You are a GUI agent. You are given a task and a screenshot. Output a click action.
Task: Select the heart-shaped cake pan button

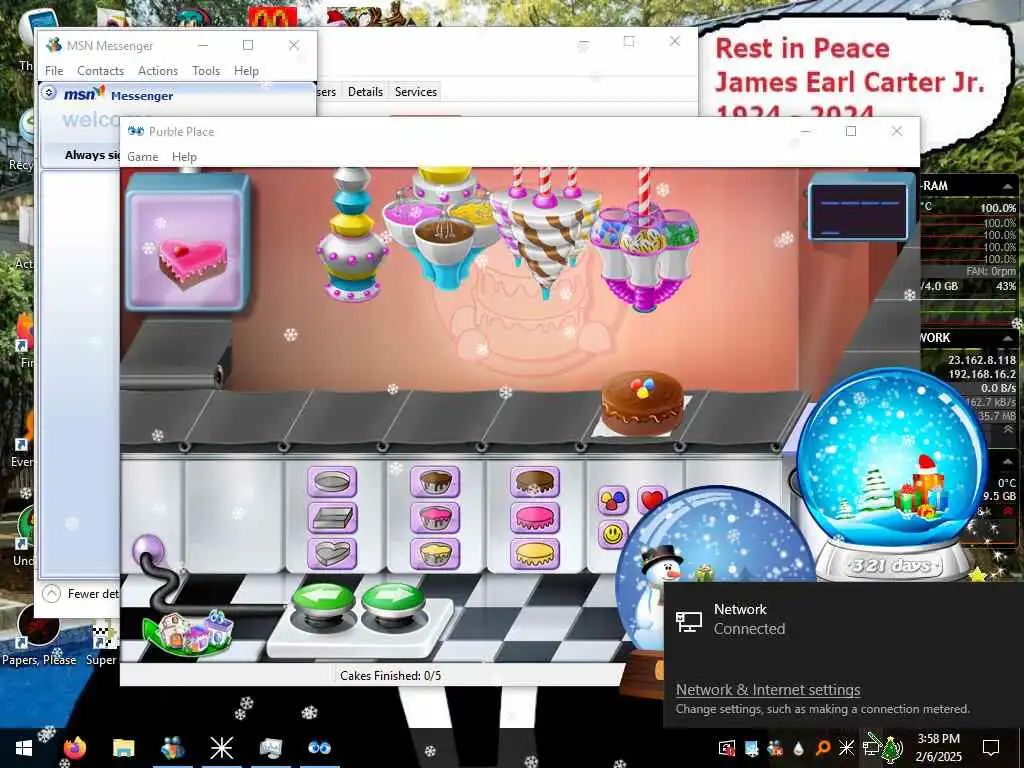(332, 554)
